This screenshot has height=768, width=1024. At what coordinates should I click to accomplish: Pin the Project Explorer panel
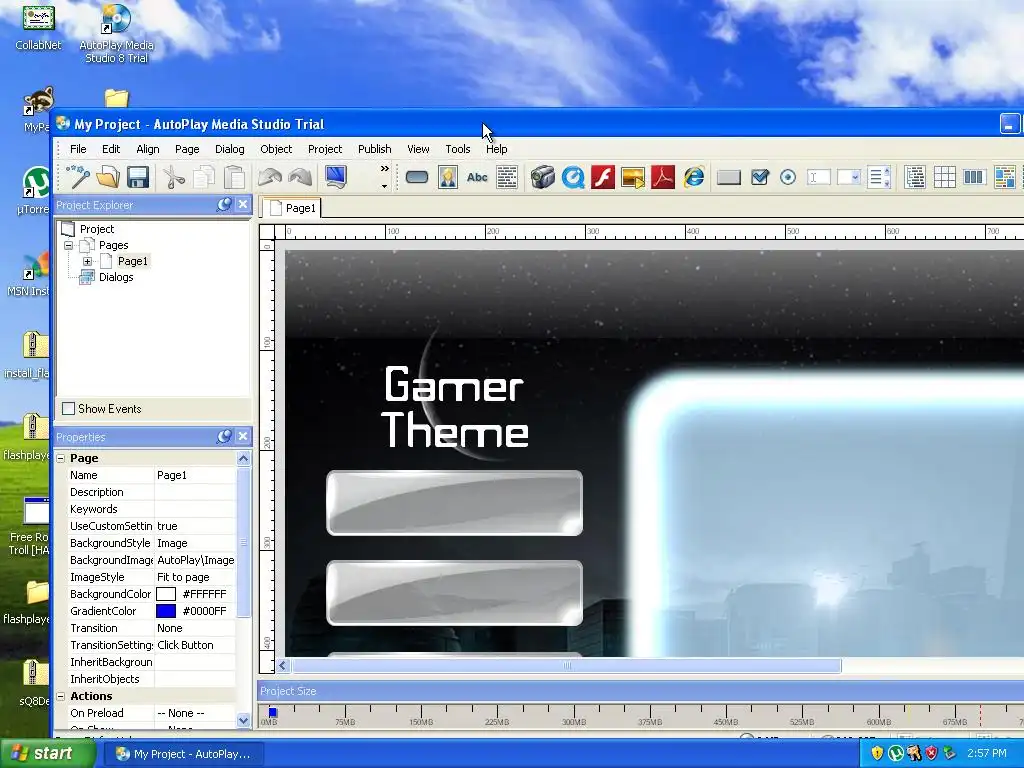[x=224, y=204]
